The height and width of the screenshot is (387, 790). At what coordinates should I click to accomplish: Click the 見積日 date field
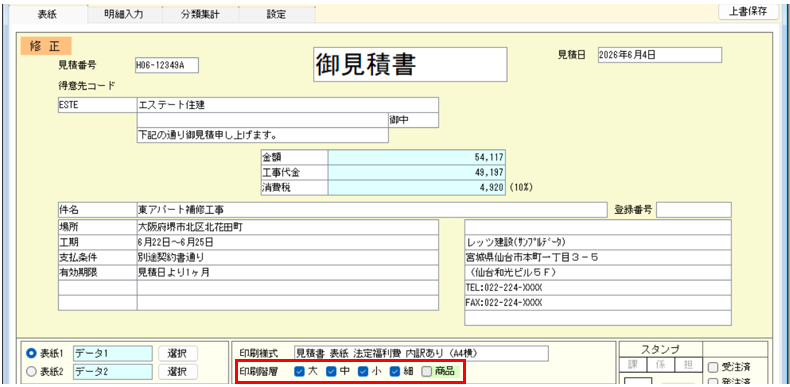point(660,55)
